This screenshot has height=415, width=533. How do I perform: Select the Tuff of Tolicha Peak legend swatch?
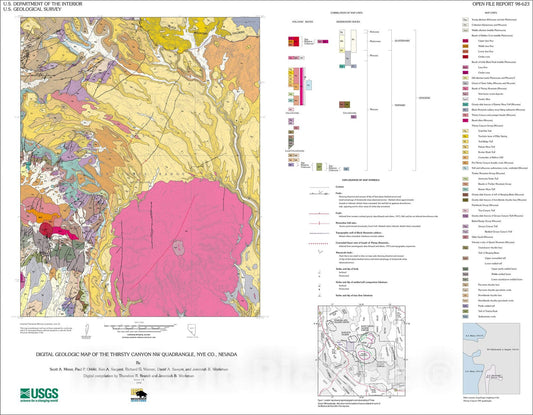465,311
